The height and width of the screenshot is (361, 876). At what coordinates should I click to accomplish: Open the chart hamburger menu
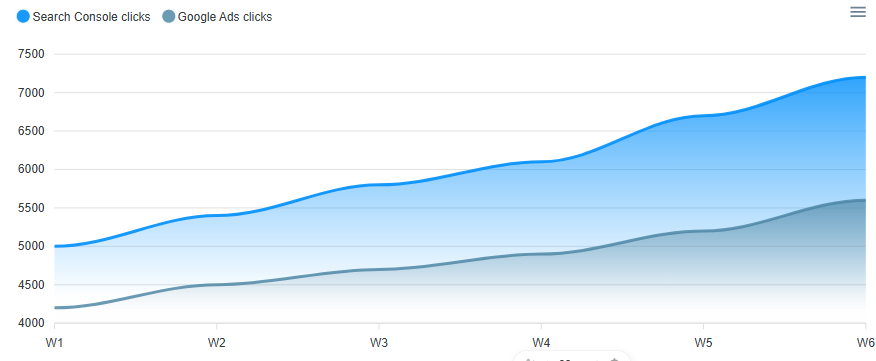click(858, 12)
